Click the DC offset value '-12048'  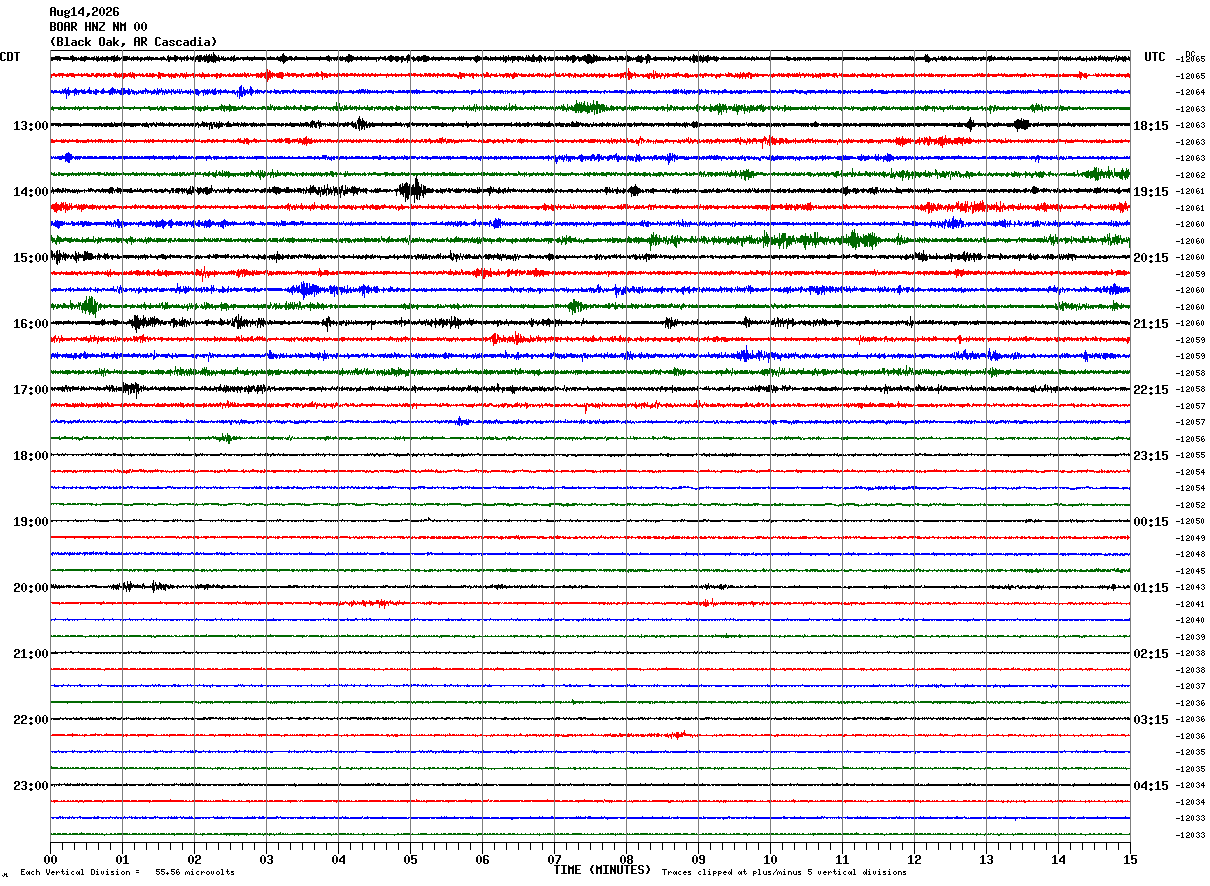1190,554
